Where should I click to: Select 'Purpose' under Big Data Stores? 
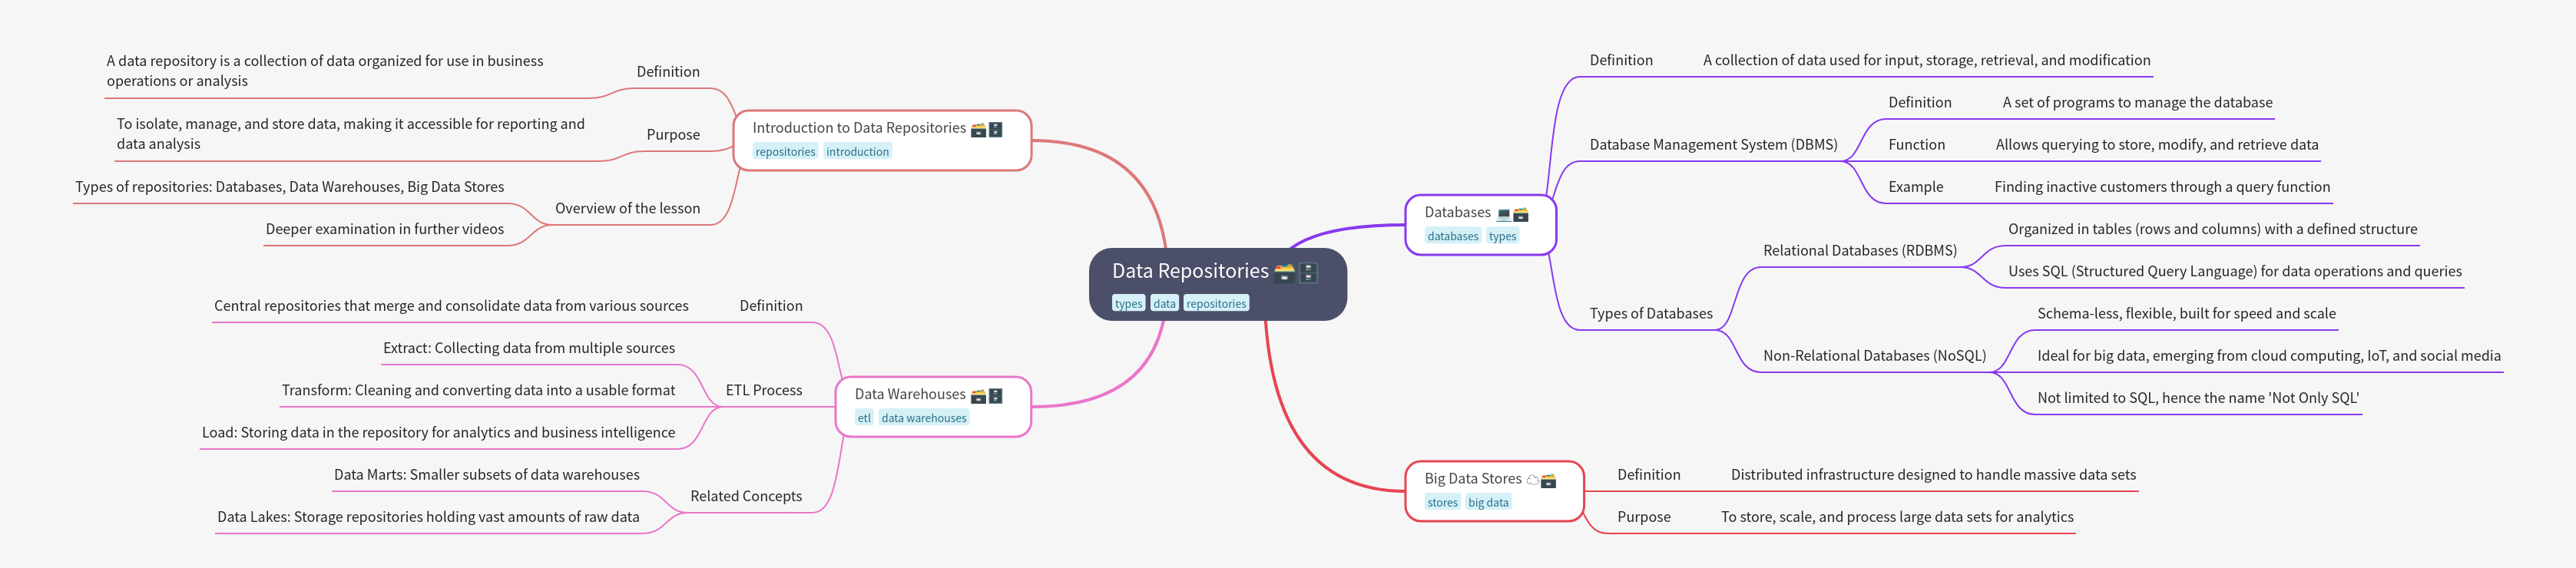coord(1644,517)
